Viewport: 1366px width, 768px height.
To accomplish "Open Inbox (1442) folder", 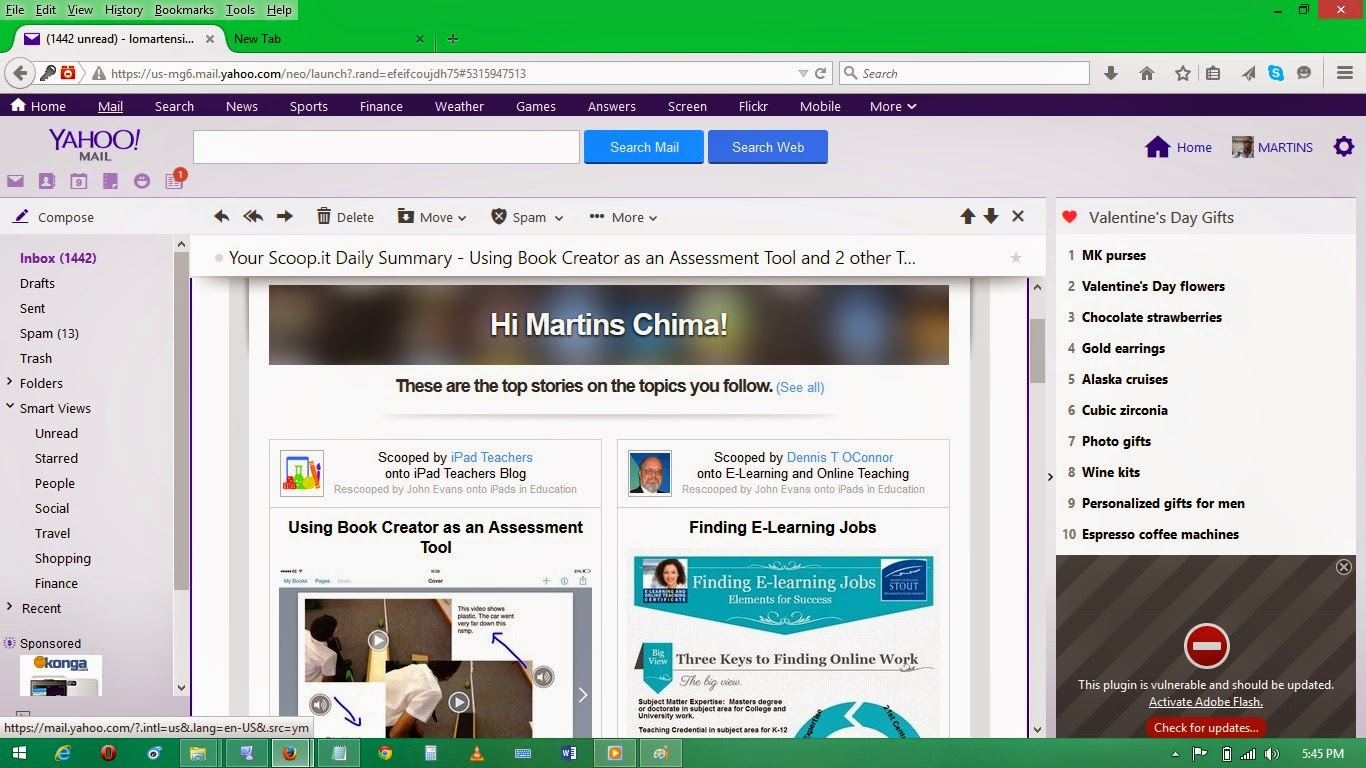I will click(58, 258).
